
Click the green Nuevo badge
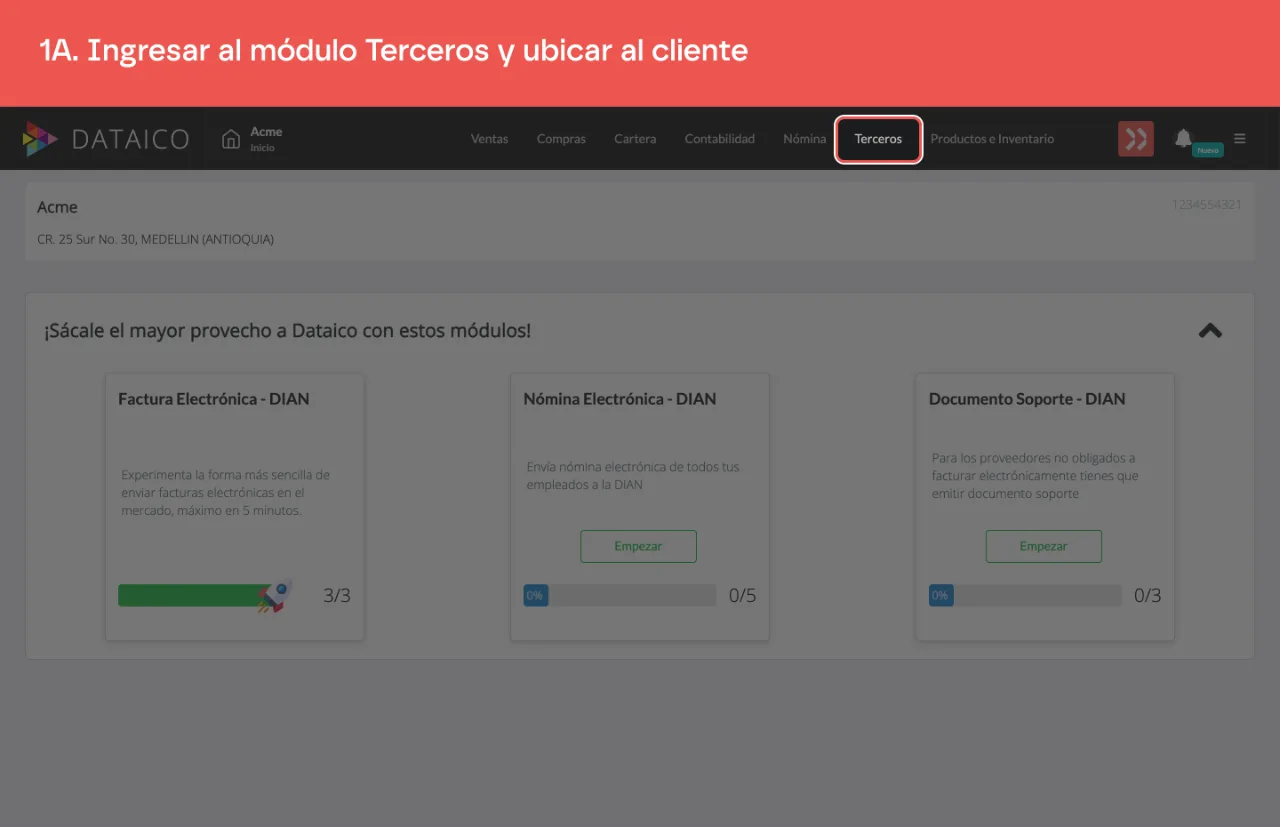[1208, 150]
